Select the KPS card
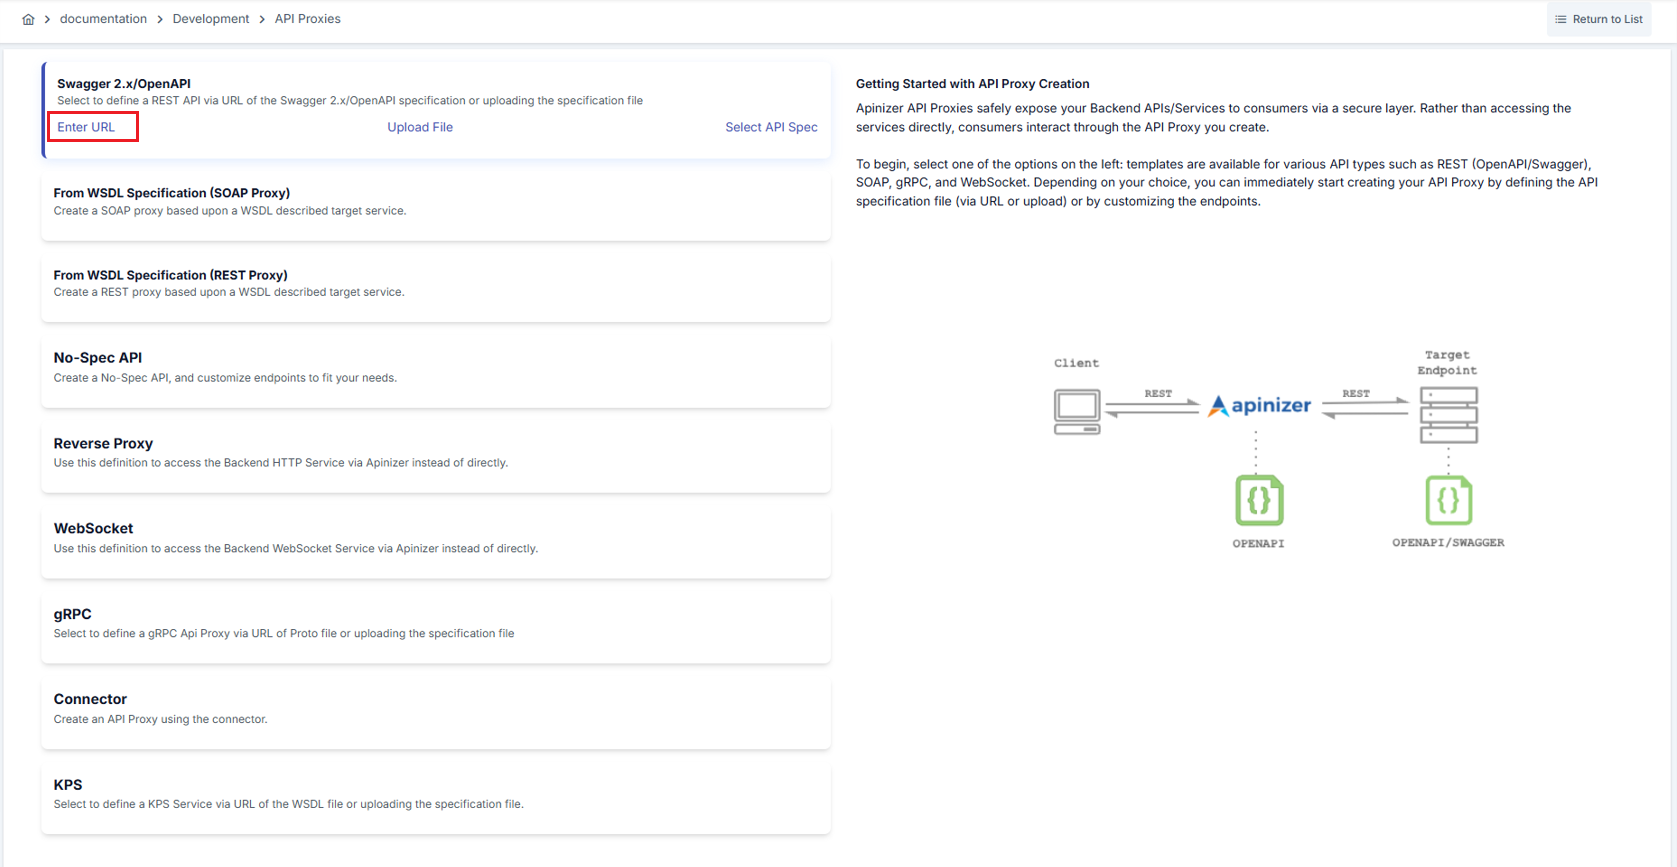The image size is (1677, 867). point(436,798)
